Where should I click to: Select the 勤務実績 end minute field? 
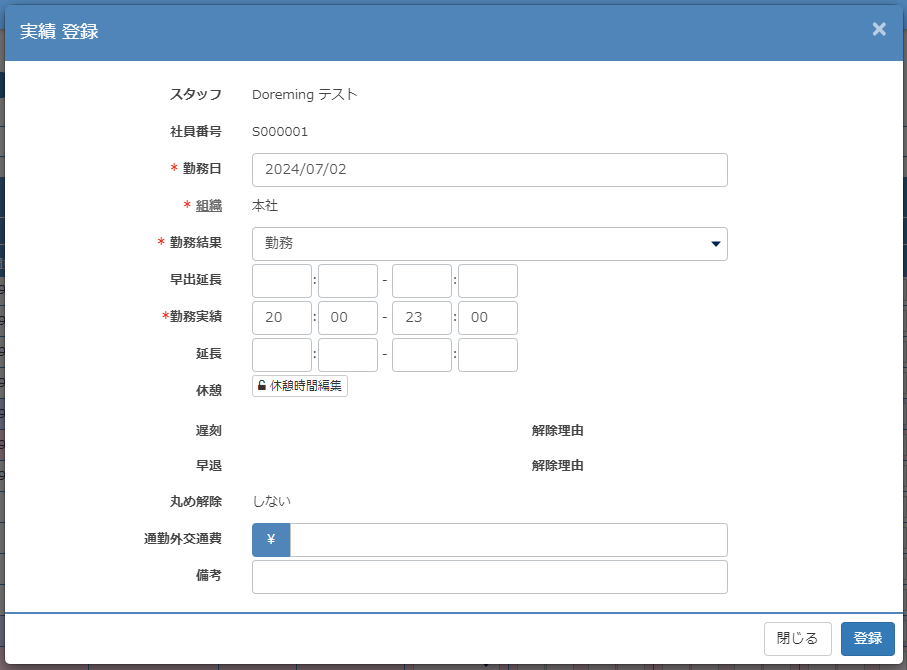click(x=487, y=318)
